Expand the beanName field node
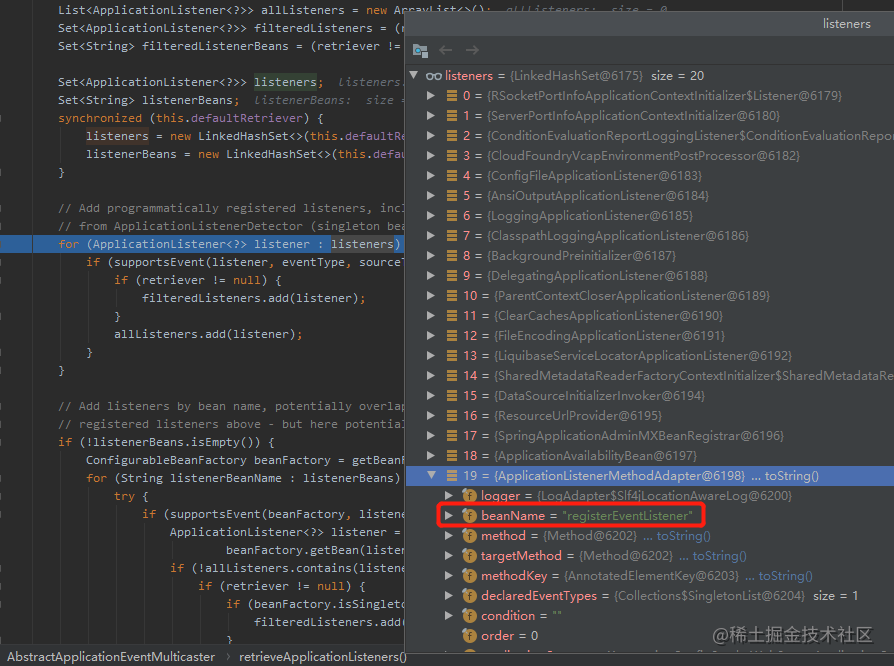 pos(449,515)
